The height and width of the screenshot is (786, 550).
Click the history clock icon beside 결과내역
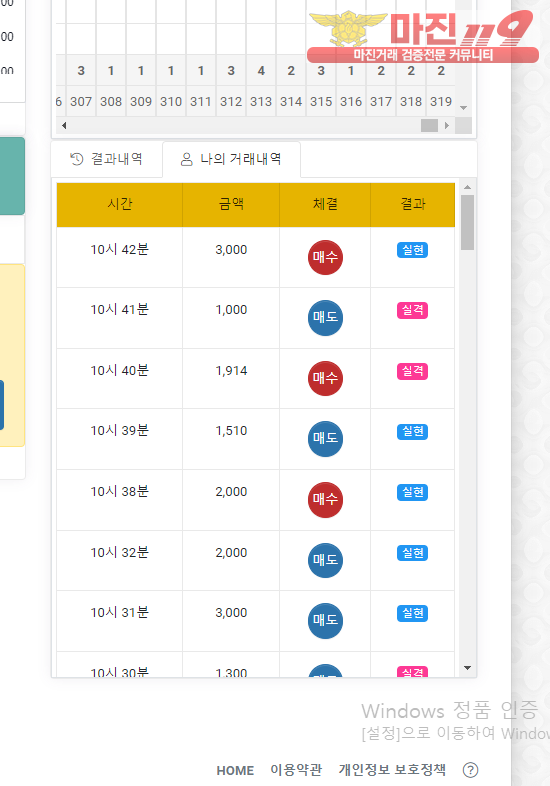[x=76, y=159]
